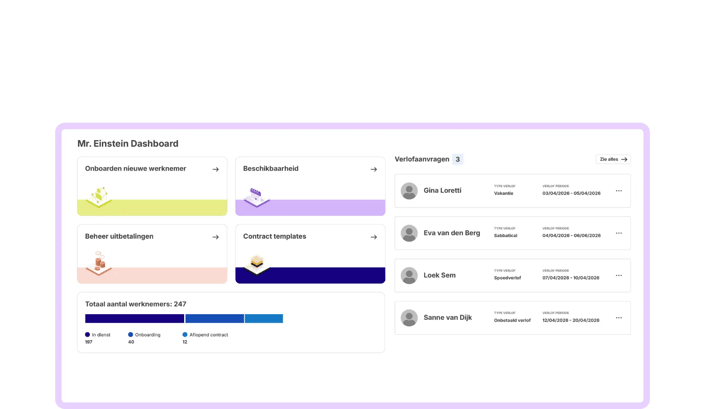Open the Onboarden nieuwe werknemer arrow
Image resolution: width=705 pixels, height=409 pixels.
pos(215,169)
